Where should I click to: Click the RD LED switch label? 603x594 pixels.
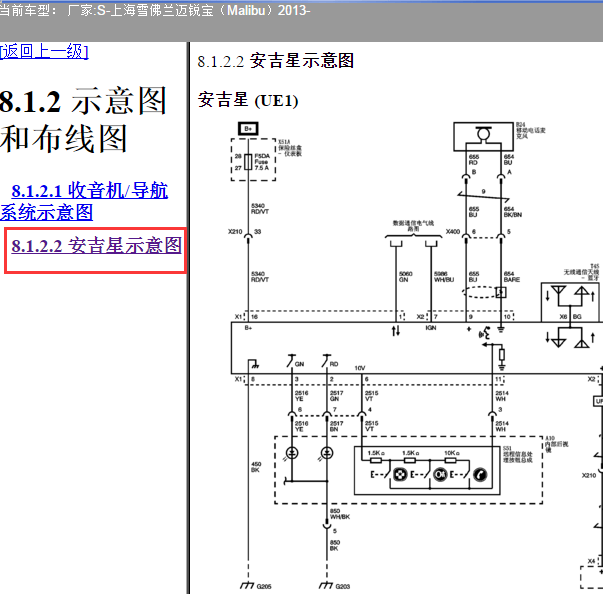tap(334, 364)
